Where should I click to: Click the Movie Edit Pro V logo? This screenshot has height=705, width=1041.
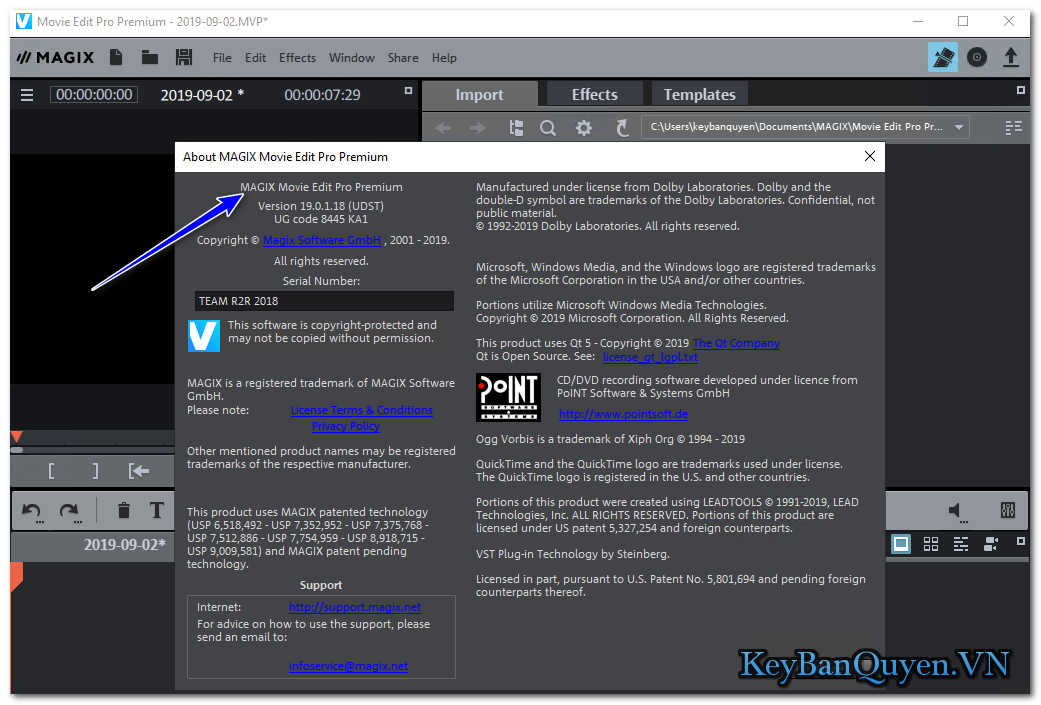204,335
